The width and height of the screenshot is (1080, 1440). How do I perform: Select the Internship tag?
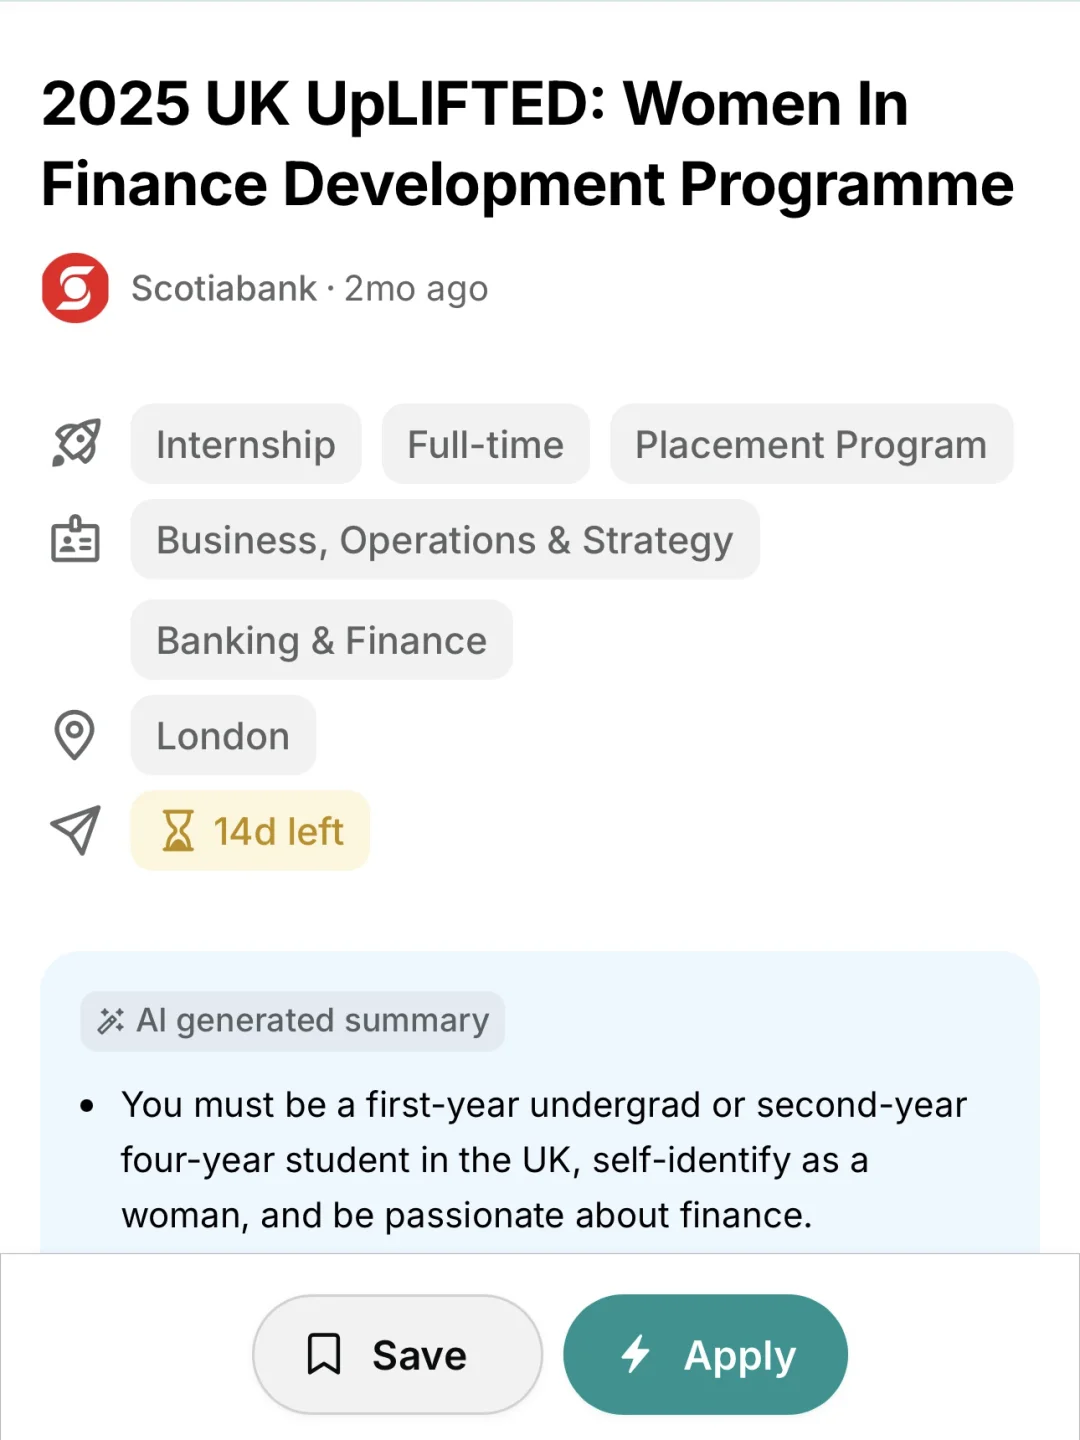tap(246, 444)
